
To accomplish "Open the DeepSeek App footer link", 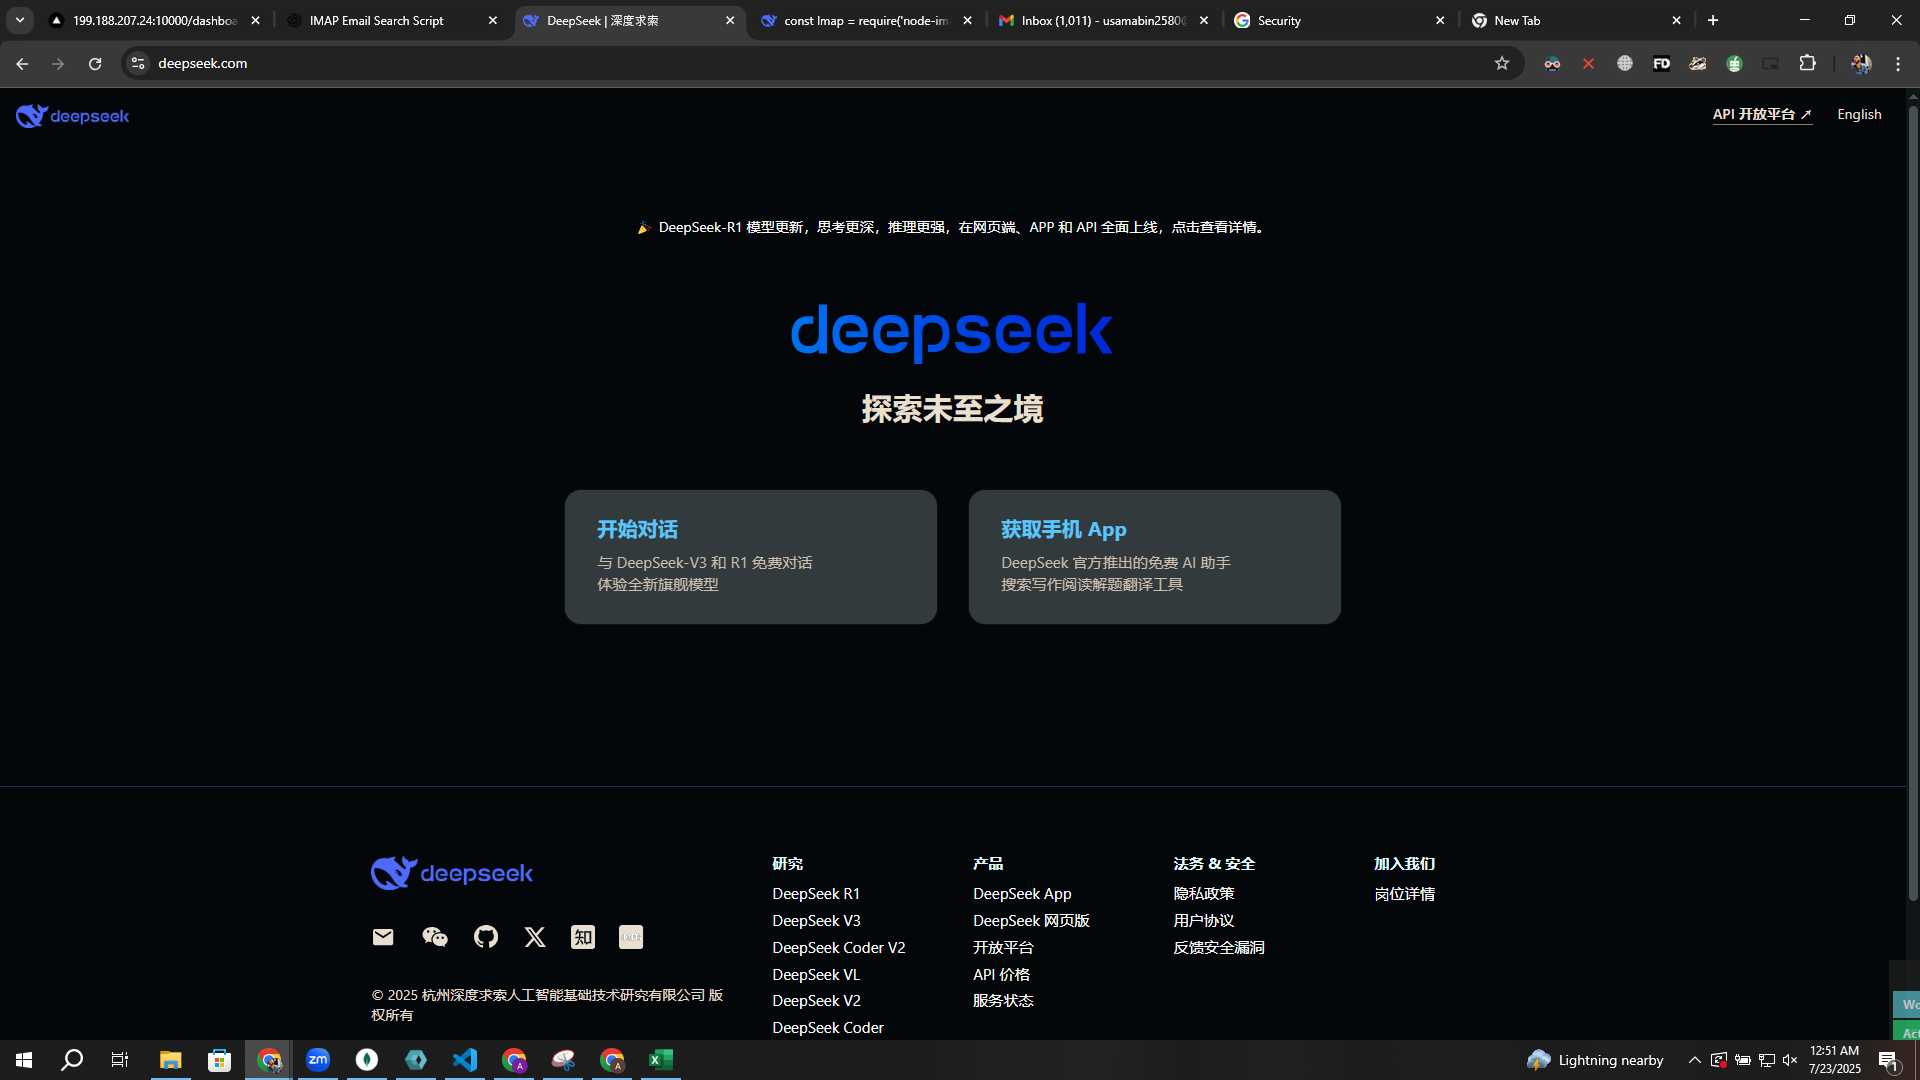I will point(1022,894).
